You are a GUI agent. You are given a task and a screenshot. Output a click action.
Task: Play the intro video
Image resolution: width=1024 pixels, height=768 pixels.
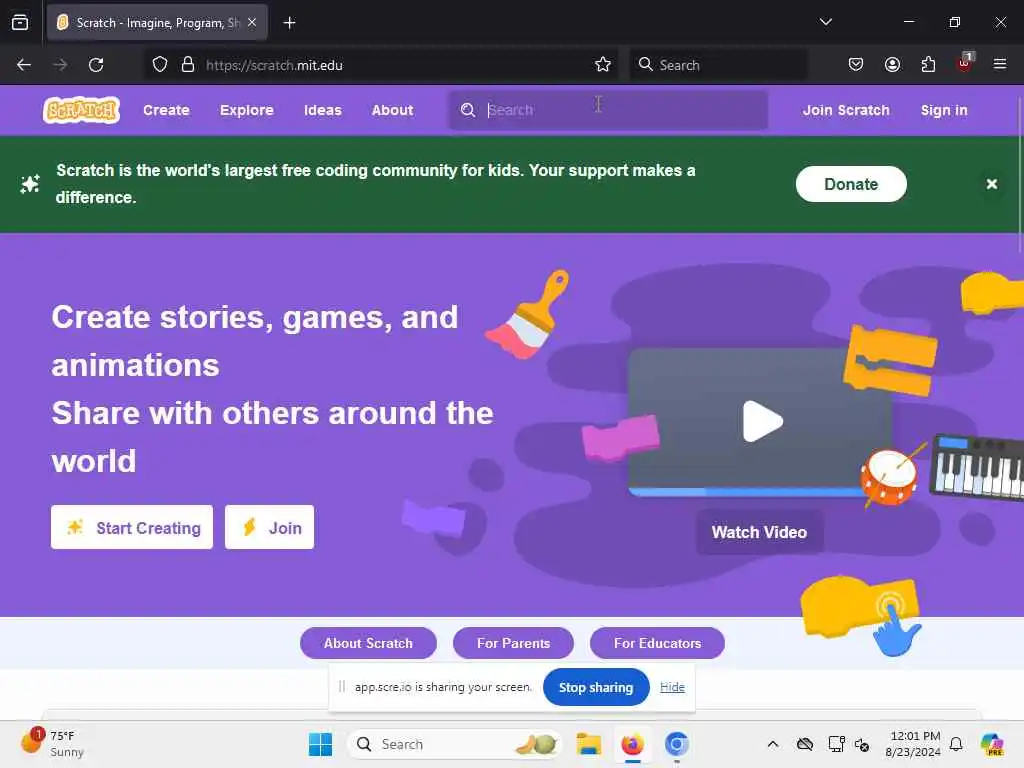click(x=762, y=421)
